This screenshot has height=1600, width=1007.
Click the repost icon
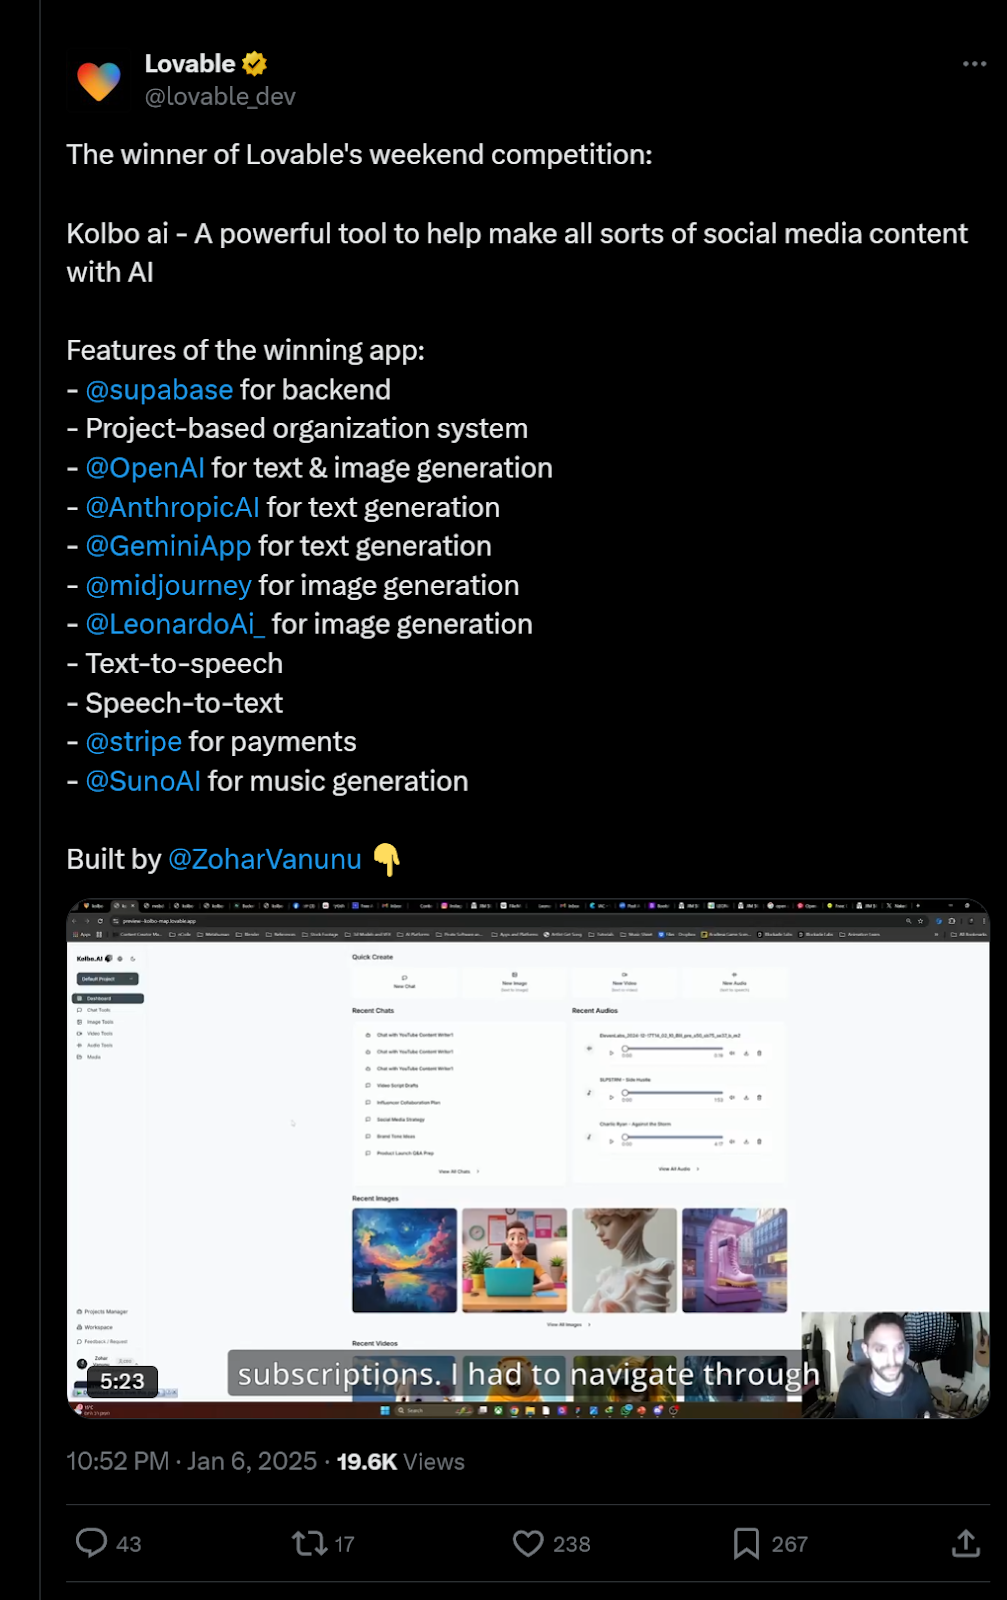point(309,1543)
